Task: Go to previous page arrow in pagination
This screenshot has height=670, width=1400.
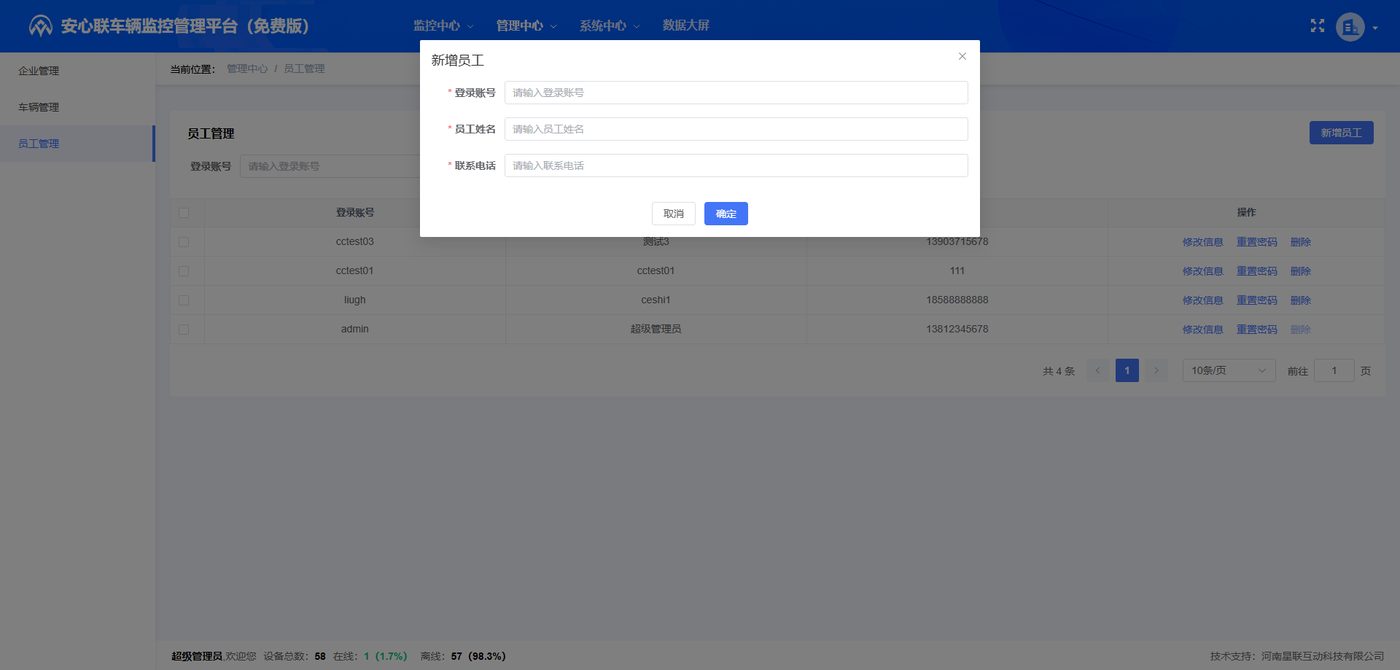Action: 1098,371
